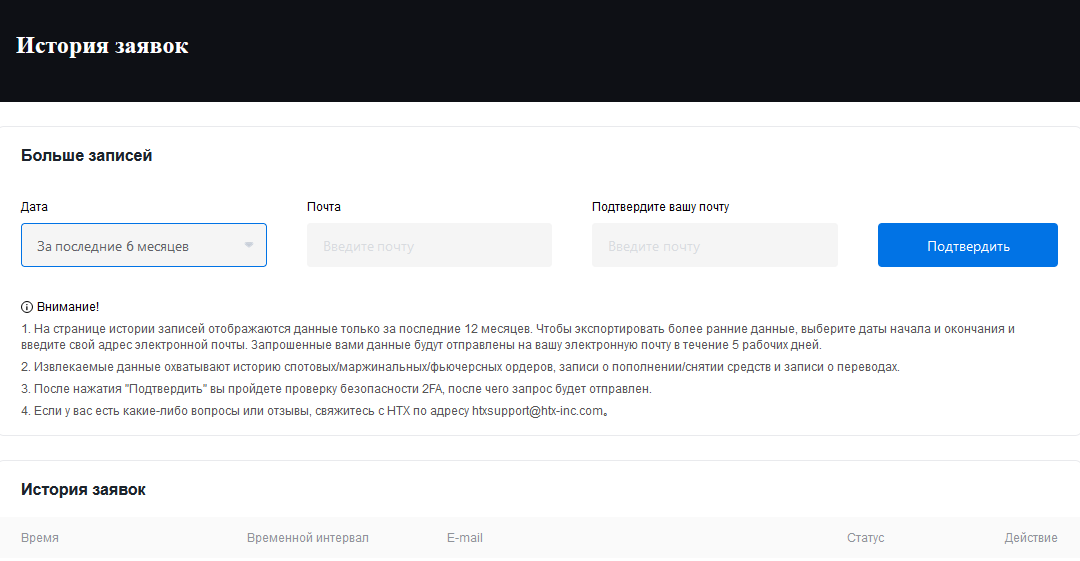Viewport: 1080px width, 561px height.
Task: Open the date range dropdown 'За последние 6 месяцев'
Action: point(130,246)
